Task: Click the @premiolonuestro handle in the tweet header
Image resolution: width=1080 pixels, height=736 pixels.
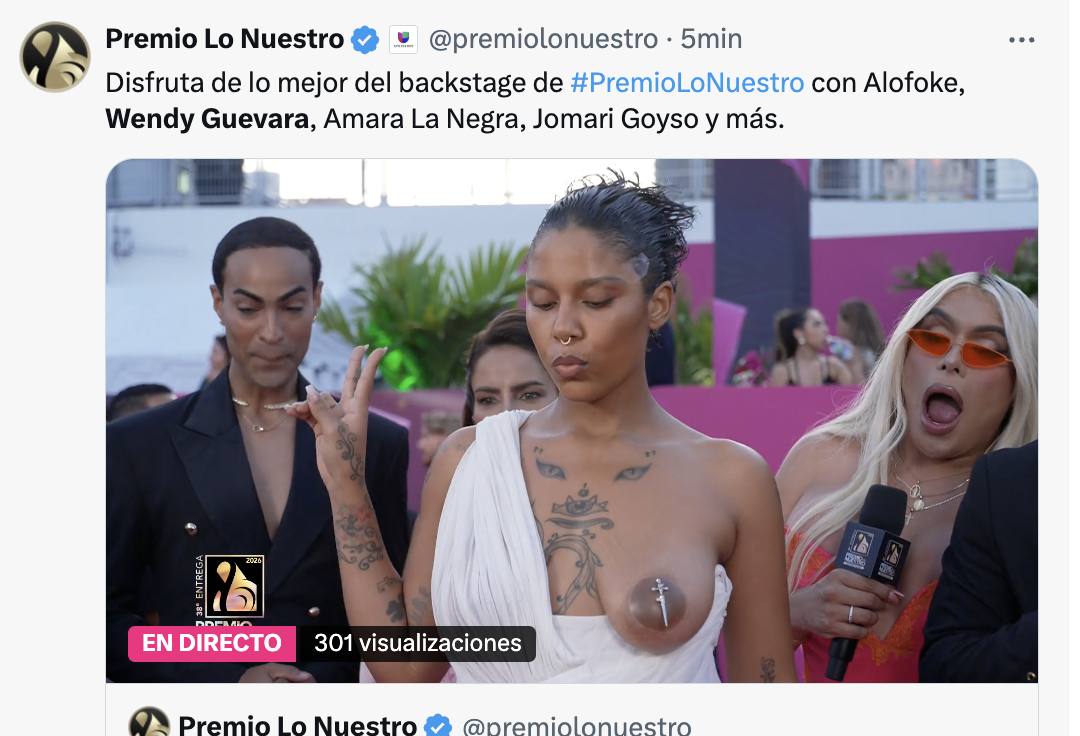Action: tap(543, 39)
